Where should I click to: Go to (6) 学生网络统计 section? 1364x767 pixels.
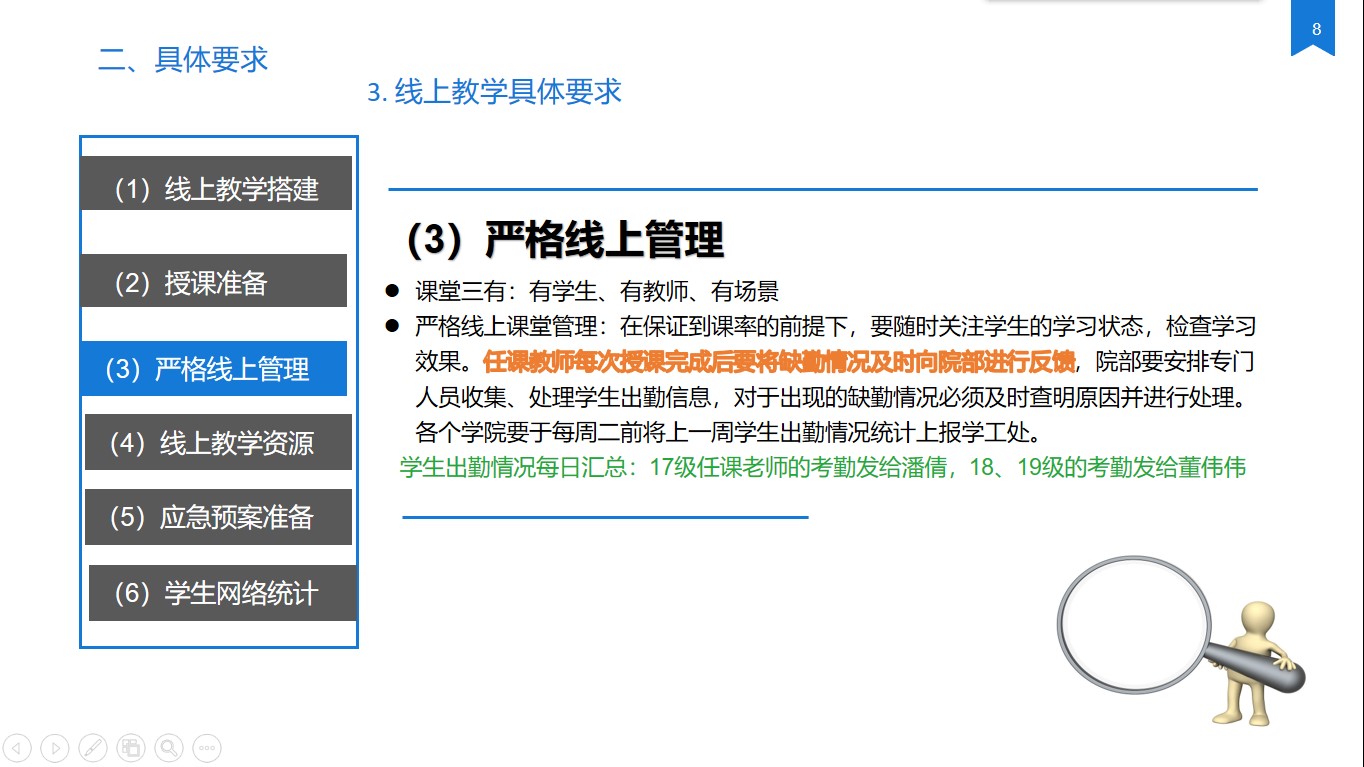[x=222, y=593]
